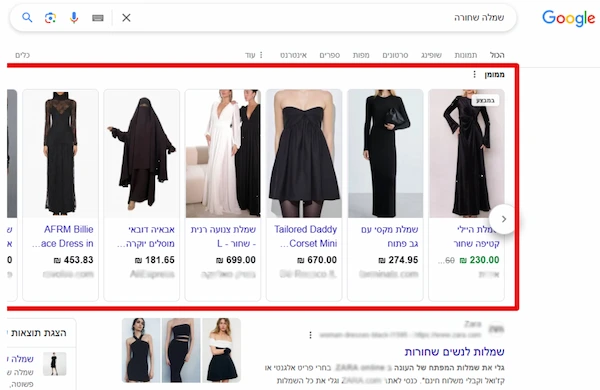Image resolution: width=600 pixels, height=390 pixels.
Task: Click the green ₪ 230.00 sale price
Action: pos(479,260)
